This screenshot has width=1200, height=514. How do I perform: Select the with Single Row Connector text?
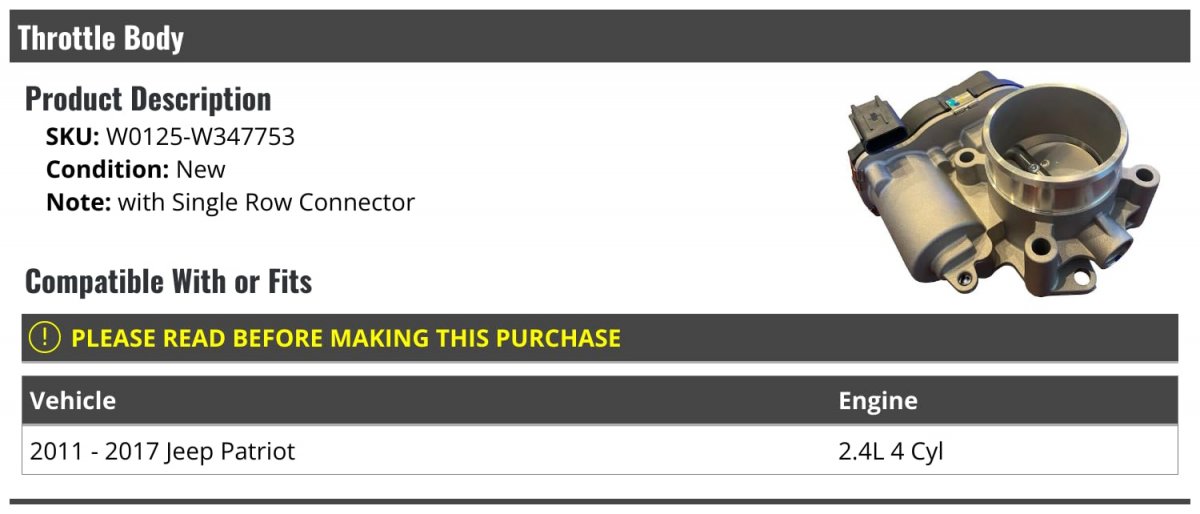[x=266, y=203]
